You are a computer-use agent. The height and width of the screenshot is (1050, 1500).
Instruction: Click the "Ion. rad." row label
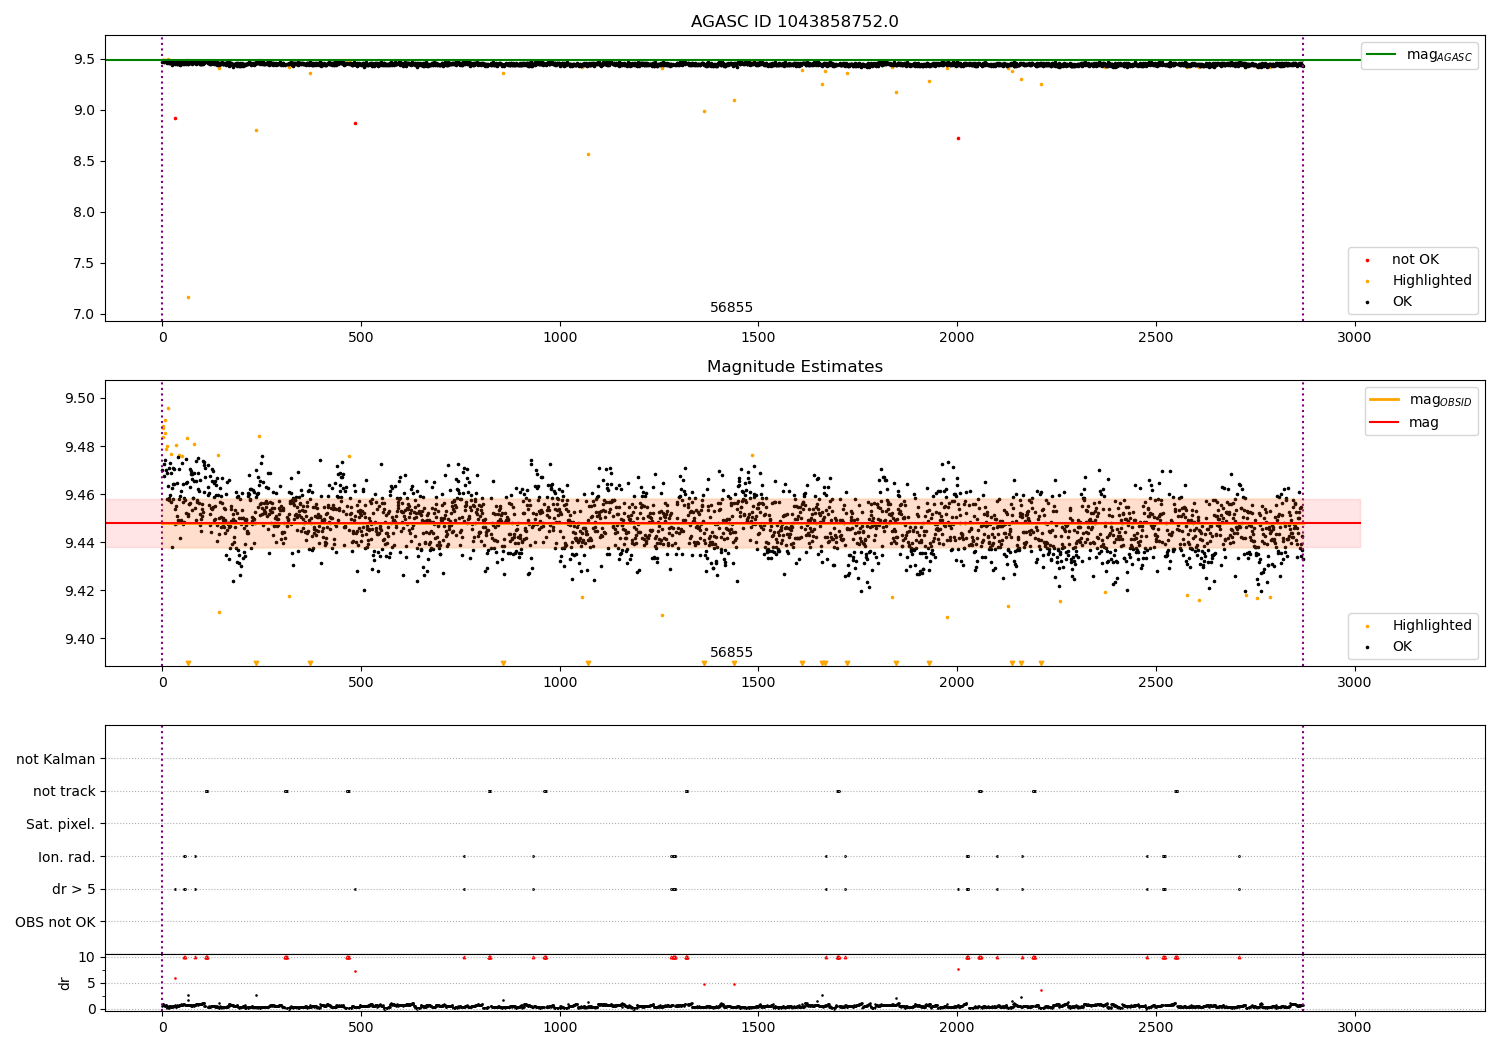click(x=67, y=857)
